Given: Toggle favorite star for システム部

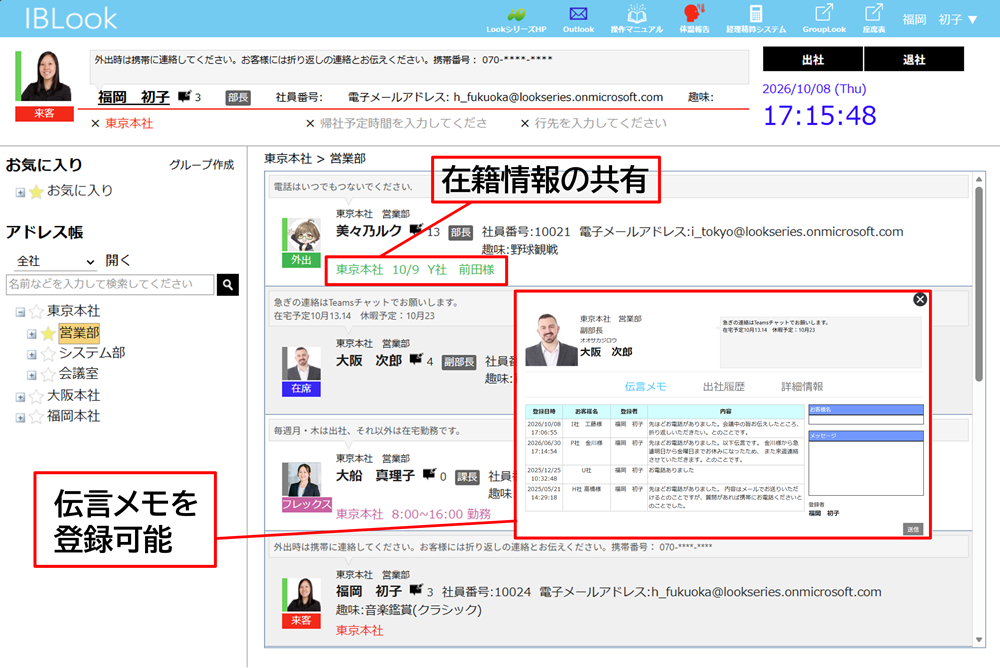Looking at the screenshot, I should point(48,354).
